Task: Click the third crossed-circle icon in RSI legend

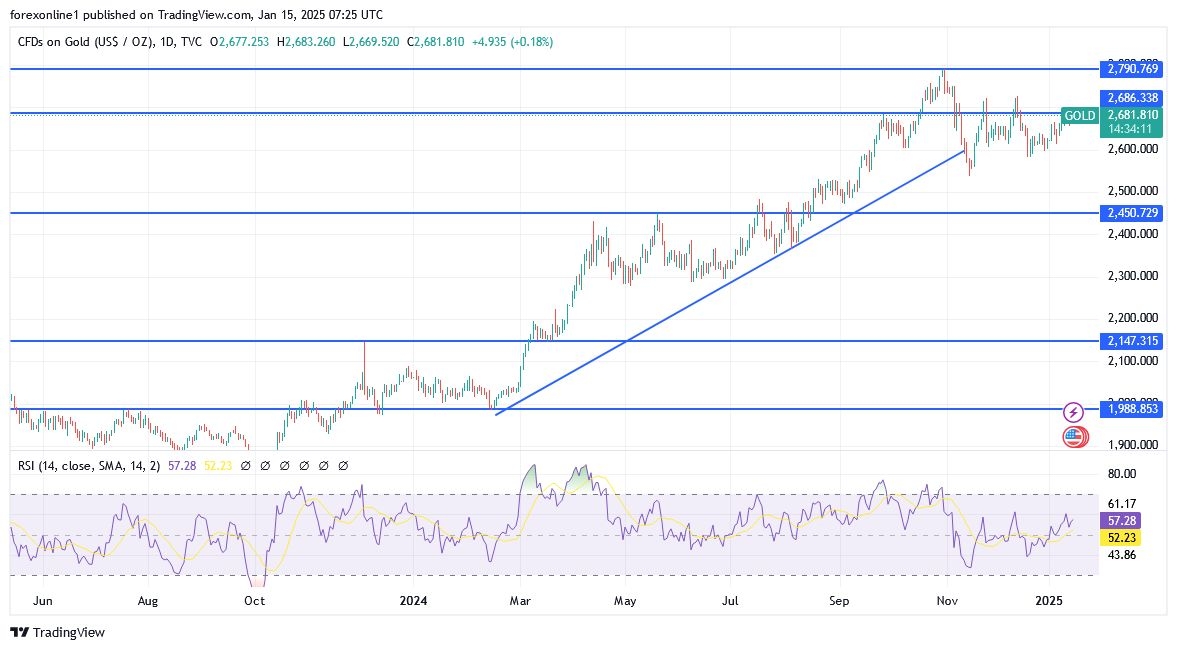Action: click(x=285, y=465)
